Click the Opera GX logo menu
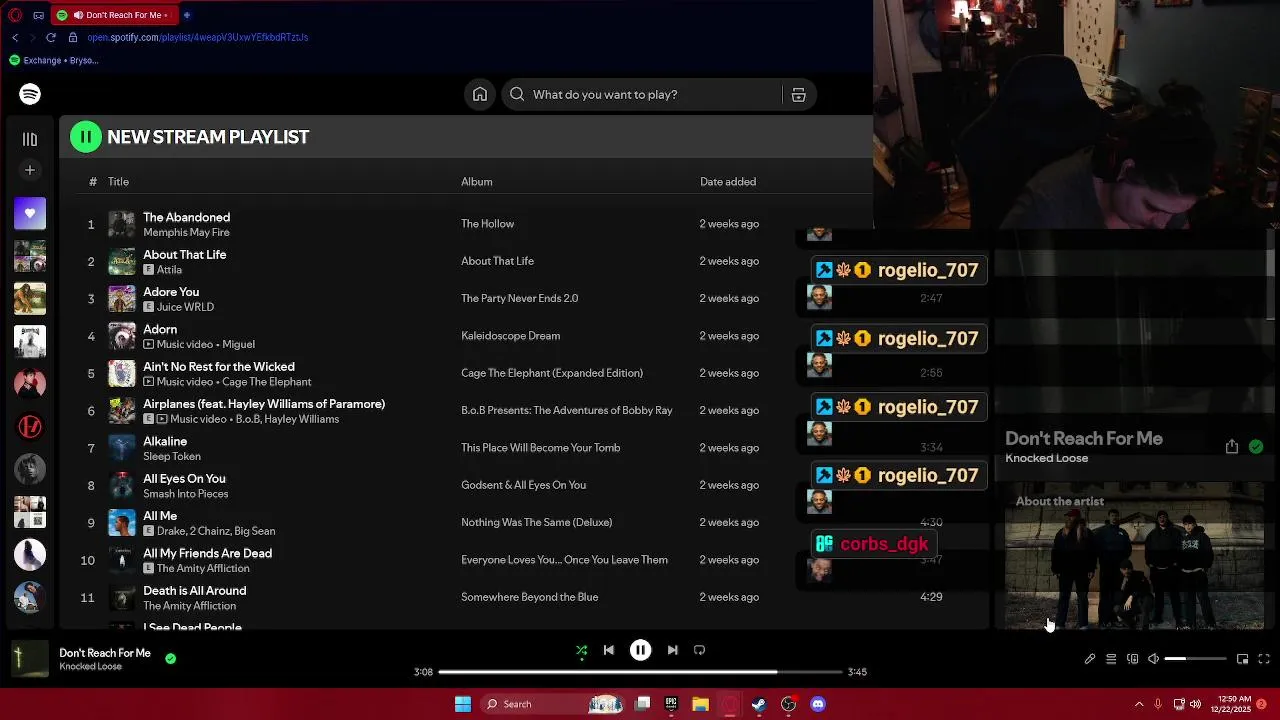The height and width of the screenshot is (720, 1280). (x=15, y=15)
